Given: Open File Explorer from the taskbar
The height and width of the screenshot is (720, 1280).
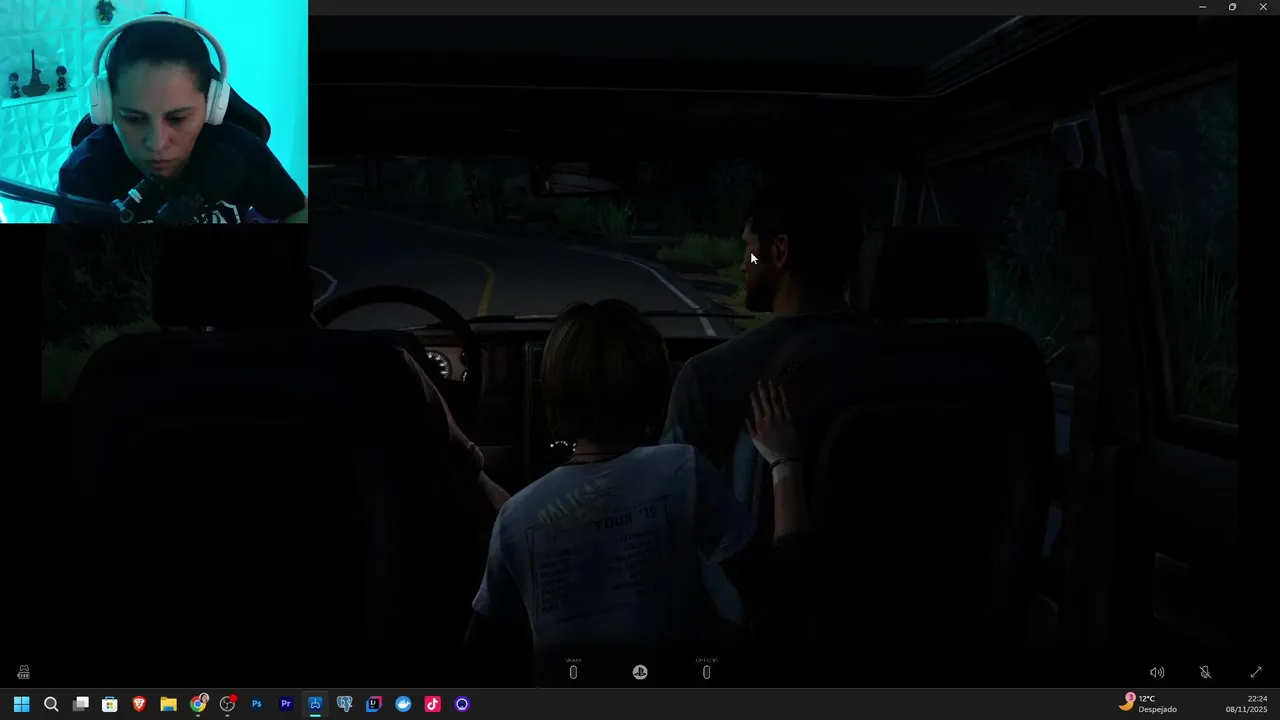Looking at the screenshot, I should (x=168, y=704).
